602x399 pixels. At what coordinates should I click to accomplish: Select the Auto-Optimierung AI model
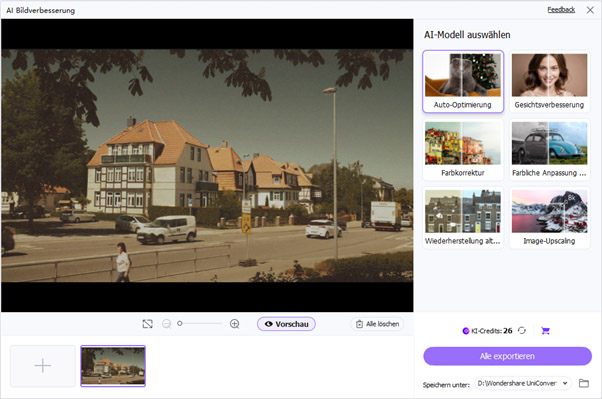463,81
